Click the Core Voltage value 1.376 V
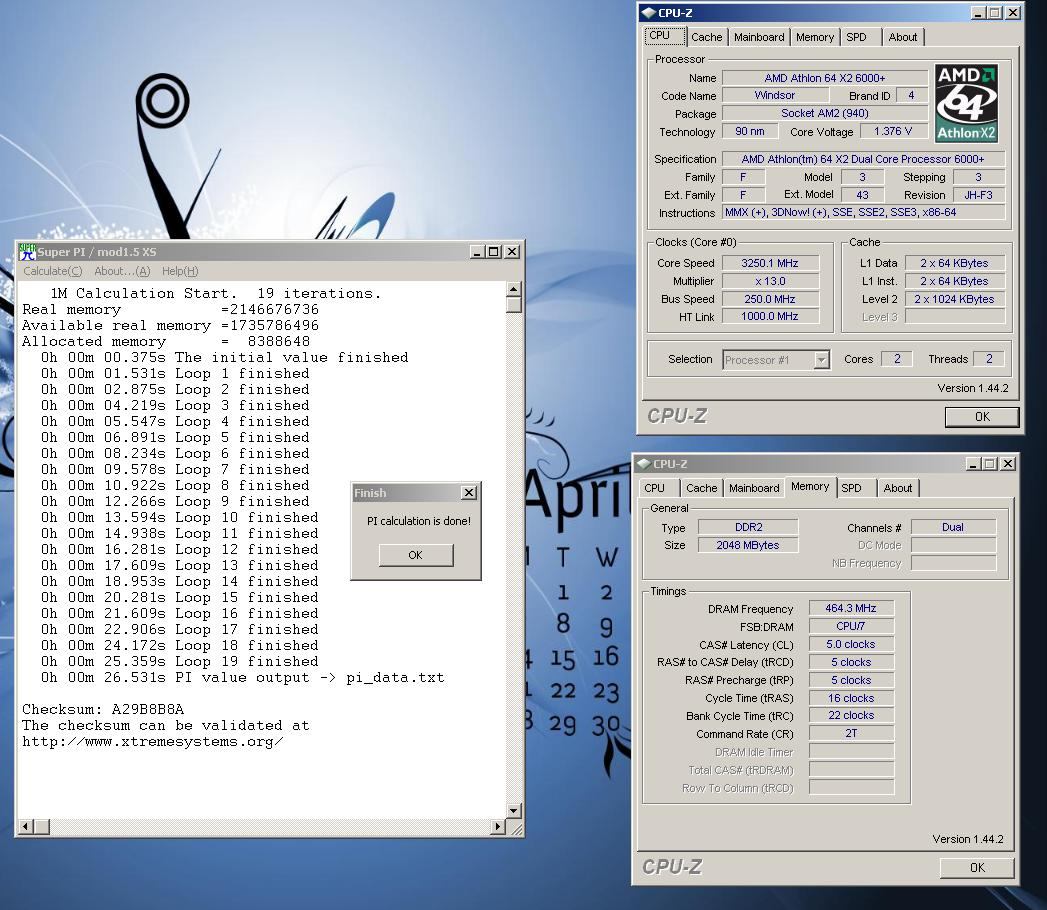1047x910 pixels. pyautogui.click(x=893, y=132)
